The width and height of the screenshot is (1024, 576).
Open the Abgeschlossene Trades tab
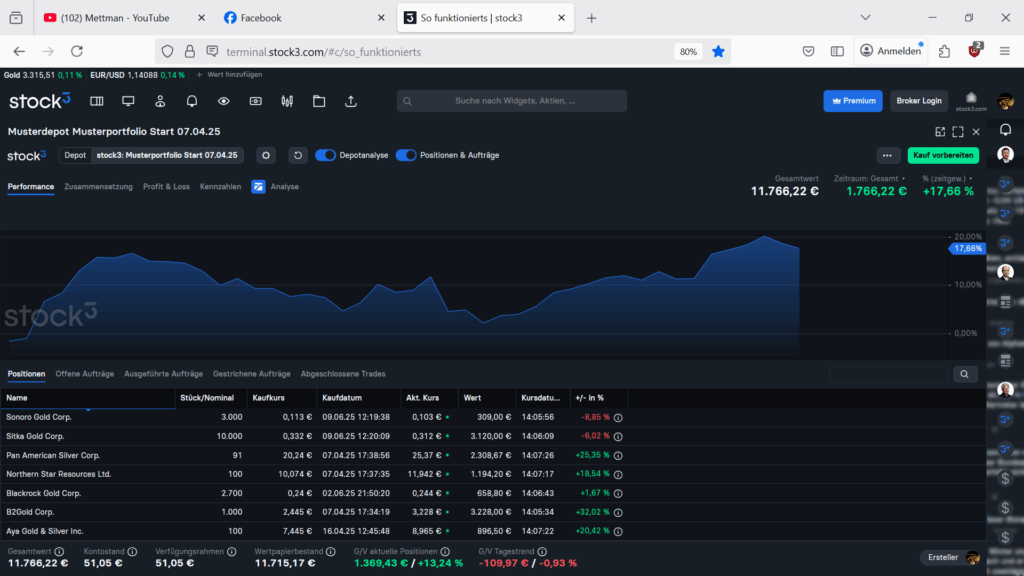(x=343, y=374)
